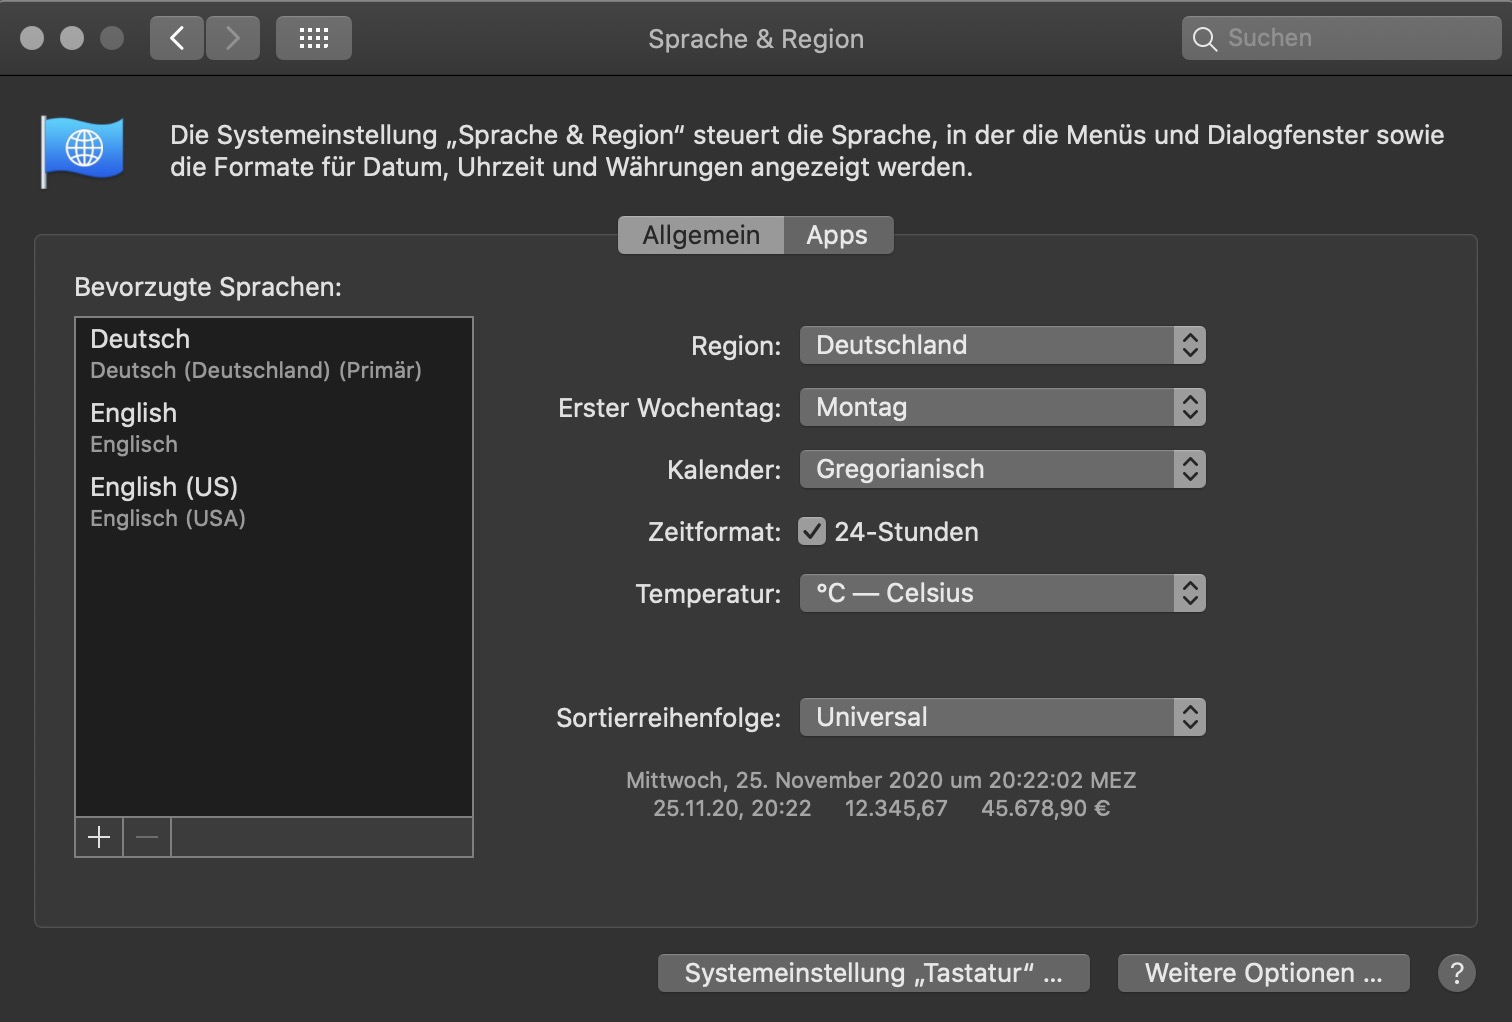Go back with the left arrow button
The image size is (1512, 1022).
tap(177, 38)
